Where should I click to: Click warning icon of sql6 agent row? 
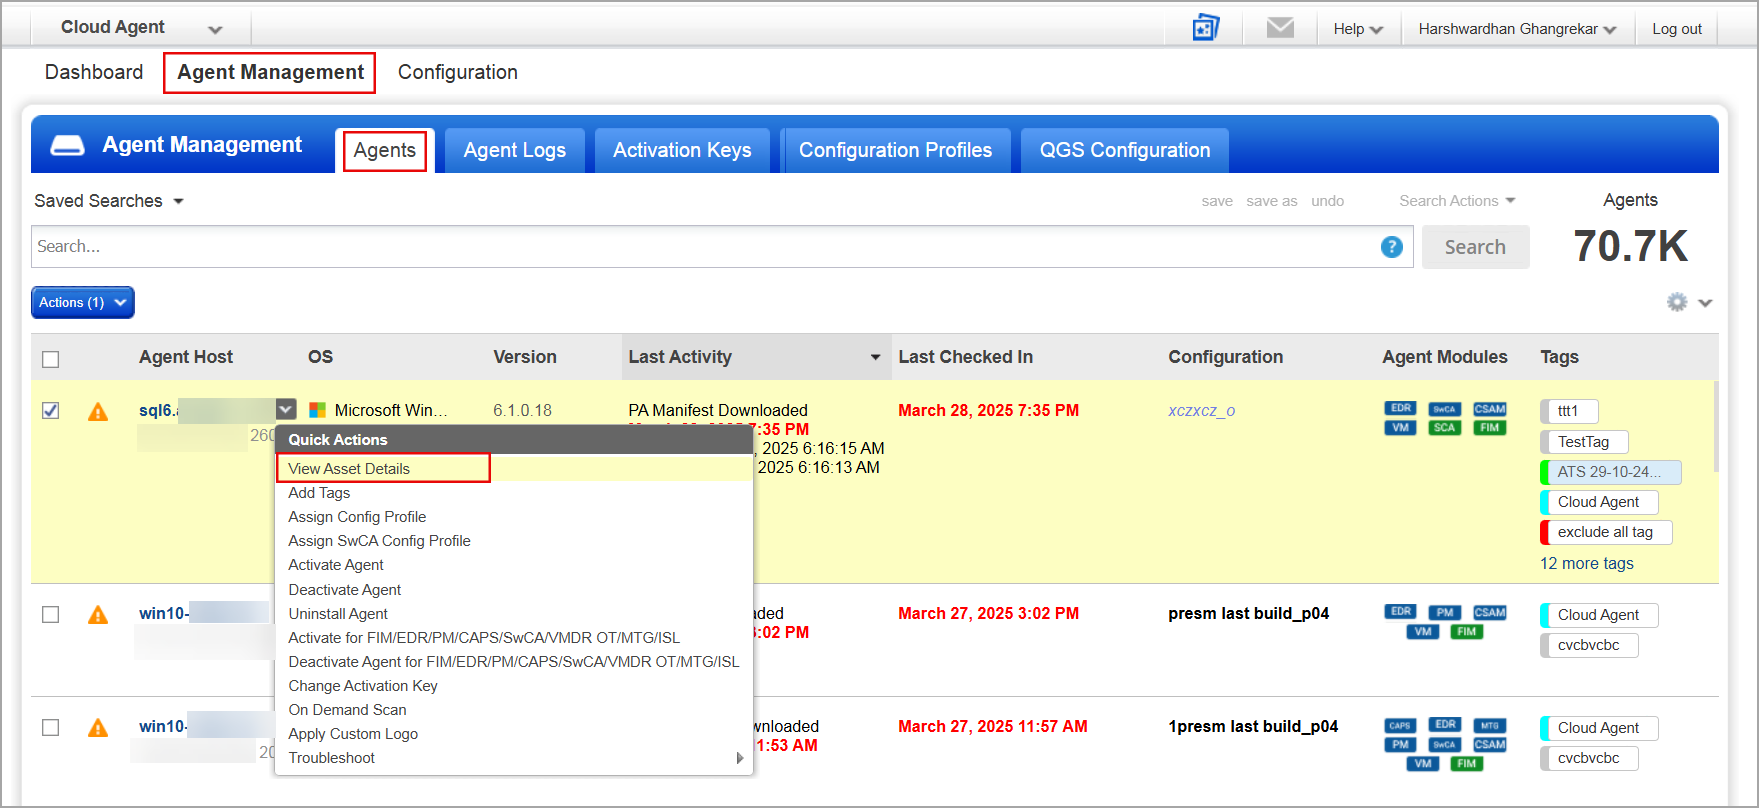pyautogui.click(x=98, y=411)
